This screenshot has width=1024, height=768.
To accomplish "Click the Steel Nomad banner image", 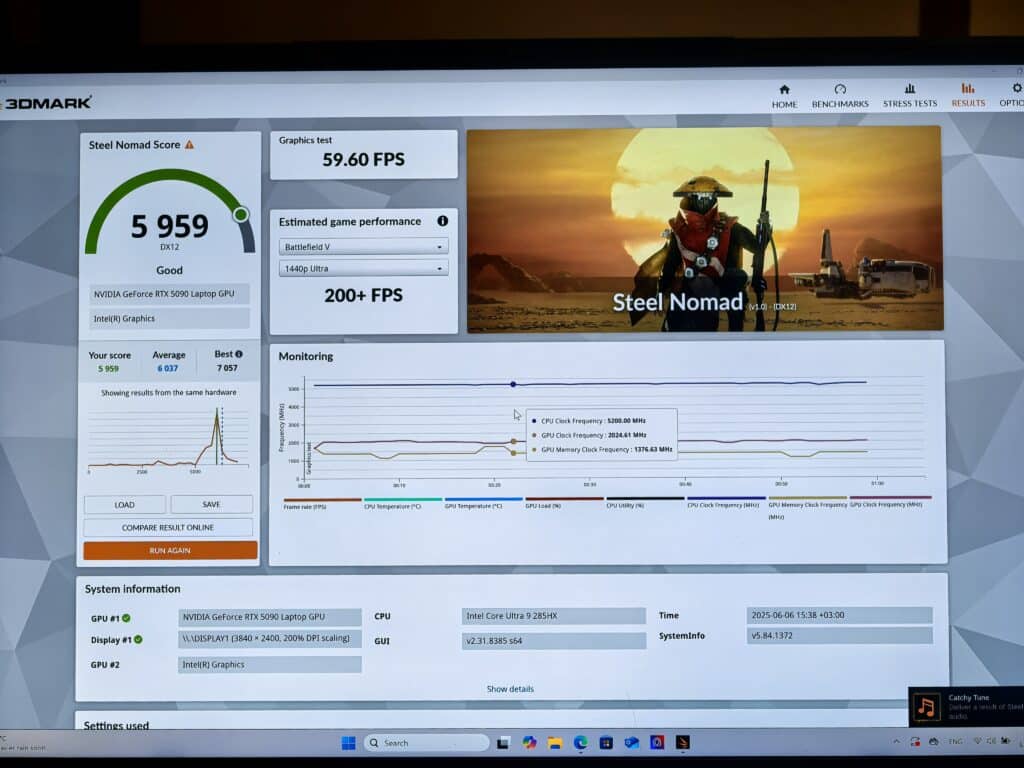I will click(705, 229).
